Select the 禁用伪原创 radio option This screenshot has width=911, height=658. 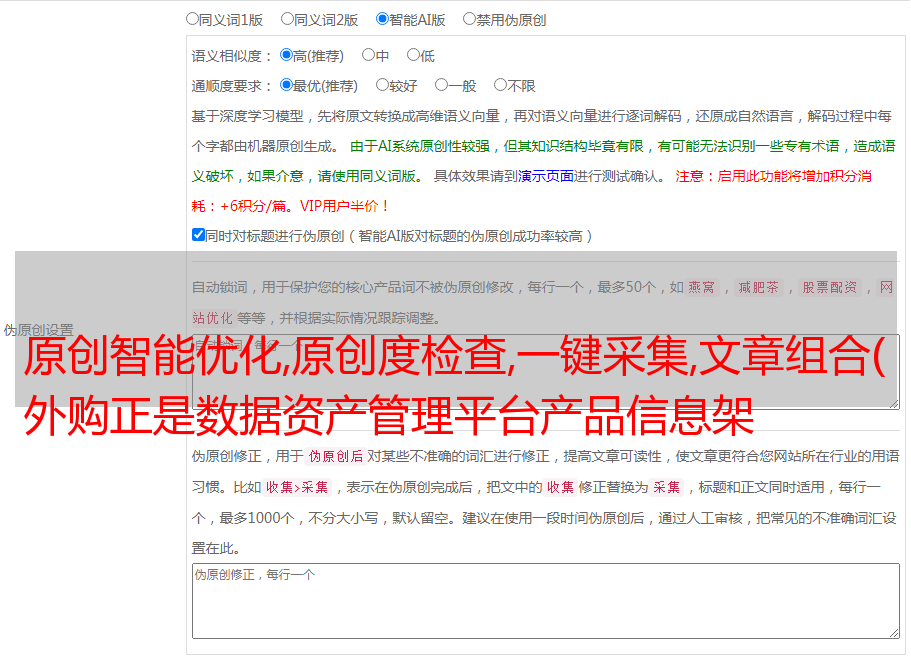[x=469, y=19]
